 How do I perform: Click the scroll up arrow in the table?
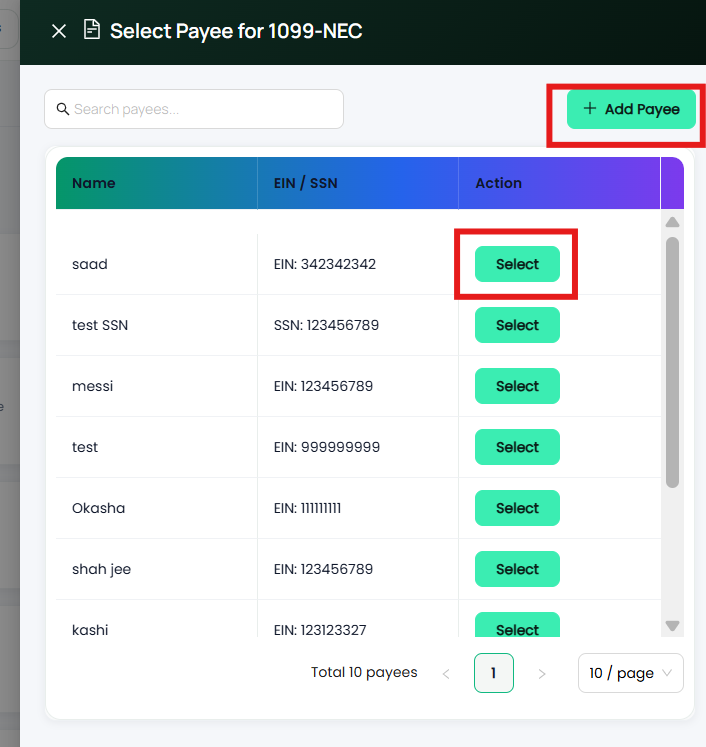(x=673, y=222)
